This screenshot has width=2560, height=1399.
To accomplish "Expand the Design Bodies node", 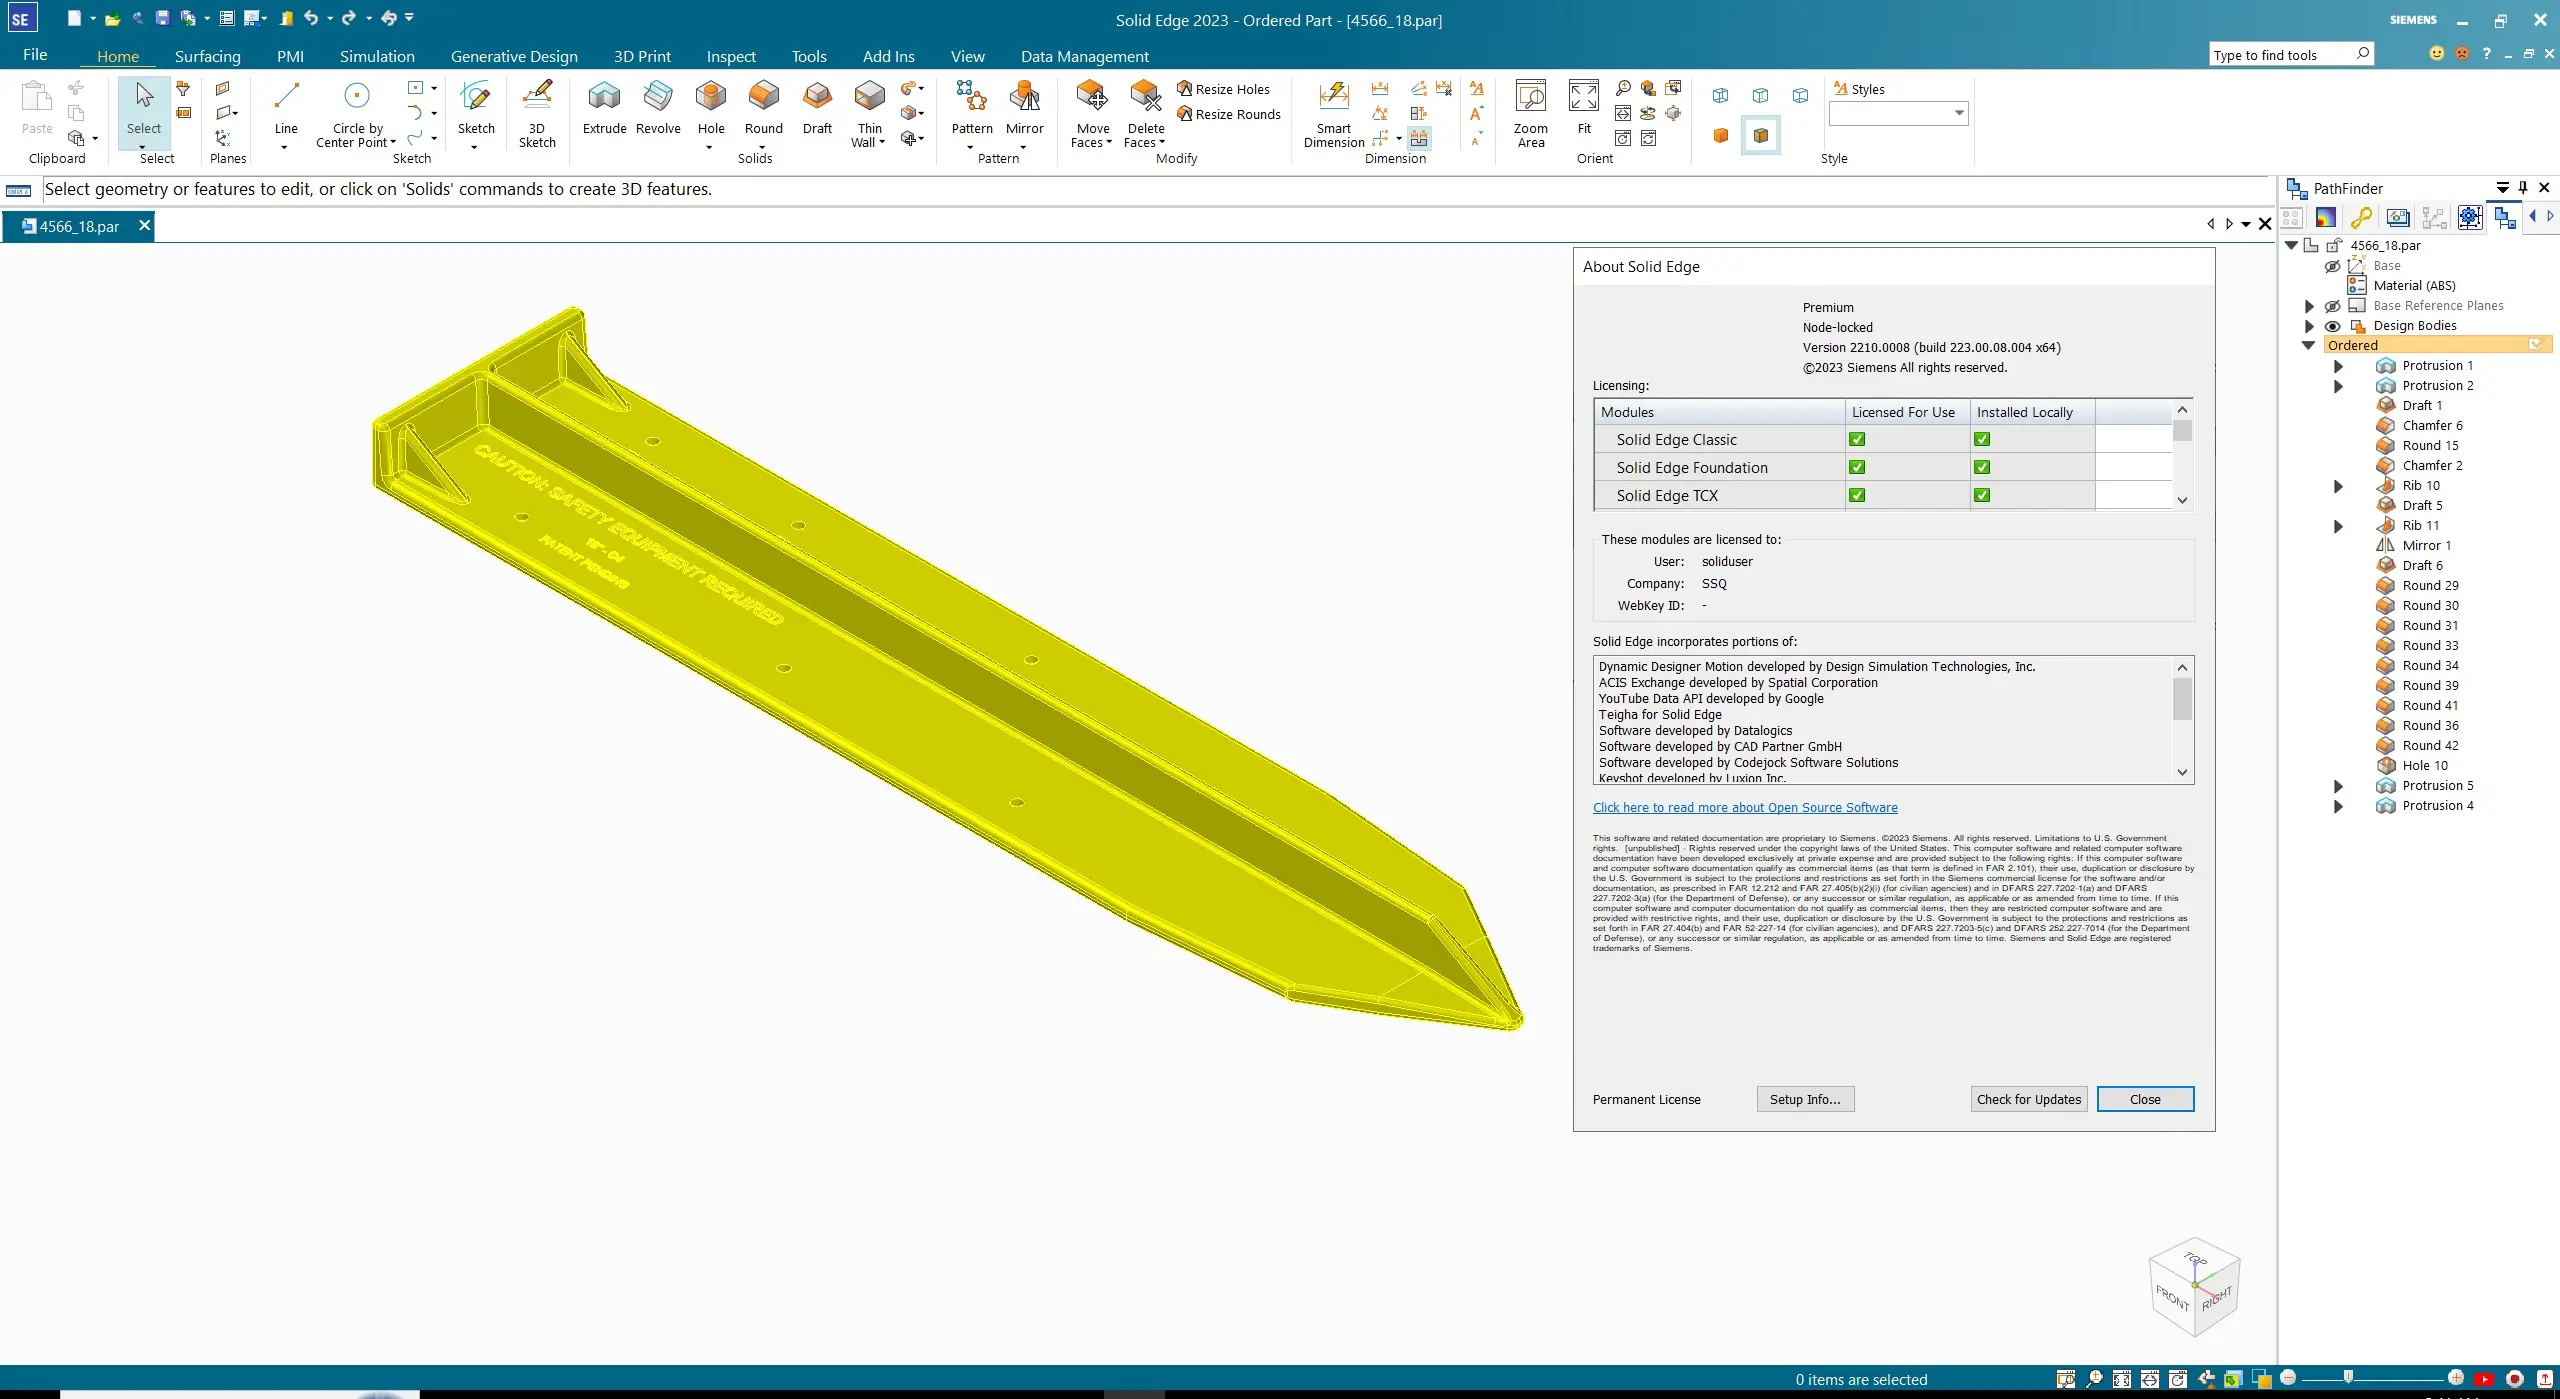I will pos(2308,326).
